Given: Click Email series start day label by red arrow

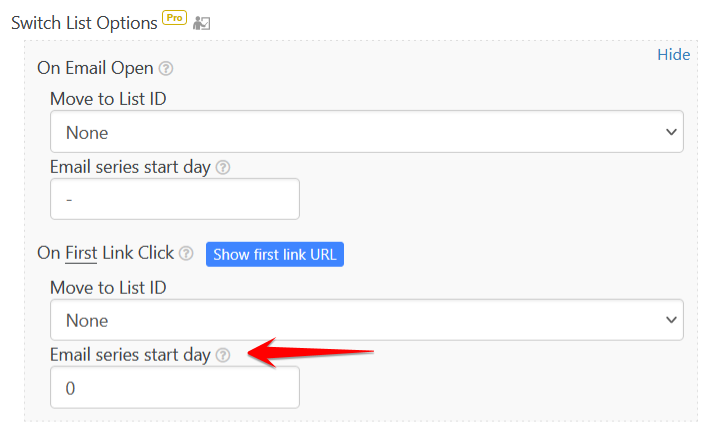Looking at the screenshot, I should point(130,356).
